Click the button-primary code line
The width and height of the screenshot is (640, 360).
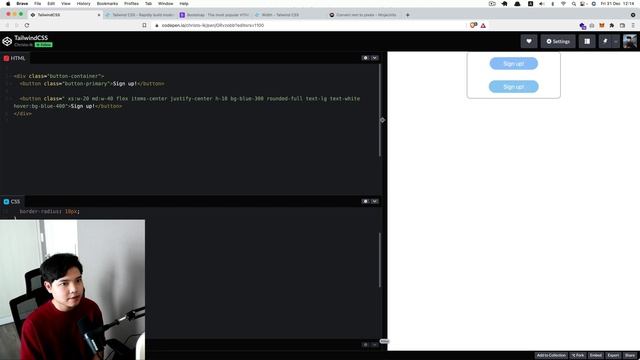click(x=92, y=84)
